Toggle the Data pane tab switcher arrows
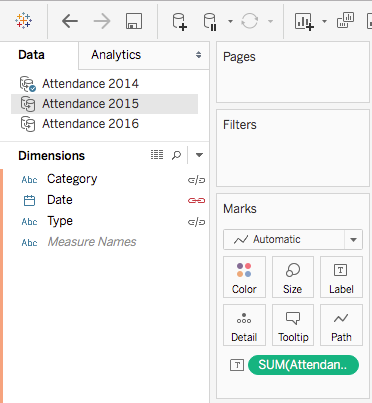Screen dimensions: 372x403 (x=199, y=55)
